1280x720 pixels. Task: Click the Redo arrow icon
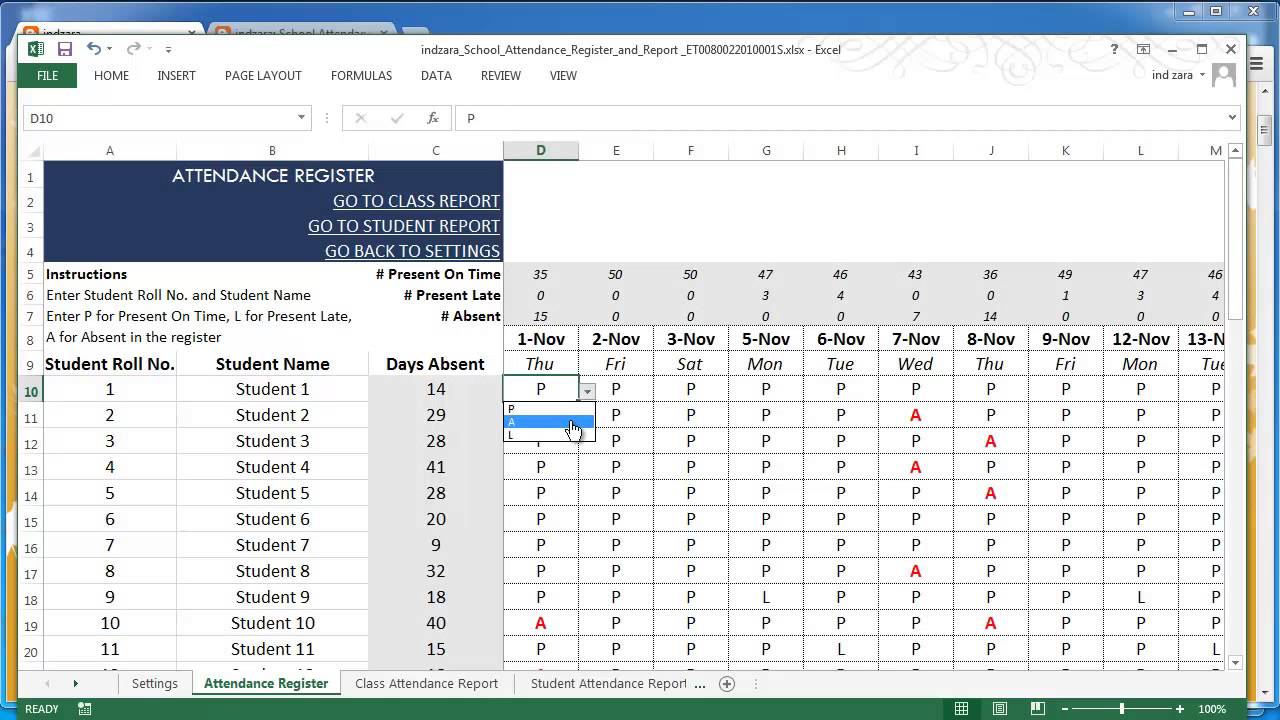(x=133, y=49)
